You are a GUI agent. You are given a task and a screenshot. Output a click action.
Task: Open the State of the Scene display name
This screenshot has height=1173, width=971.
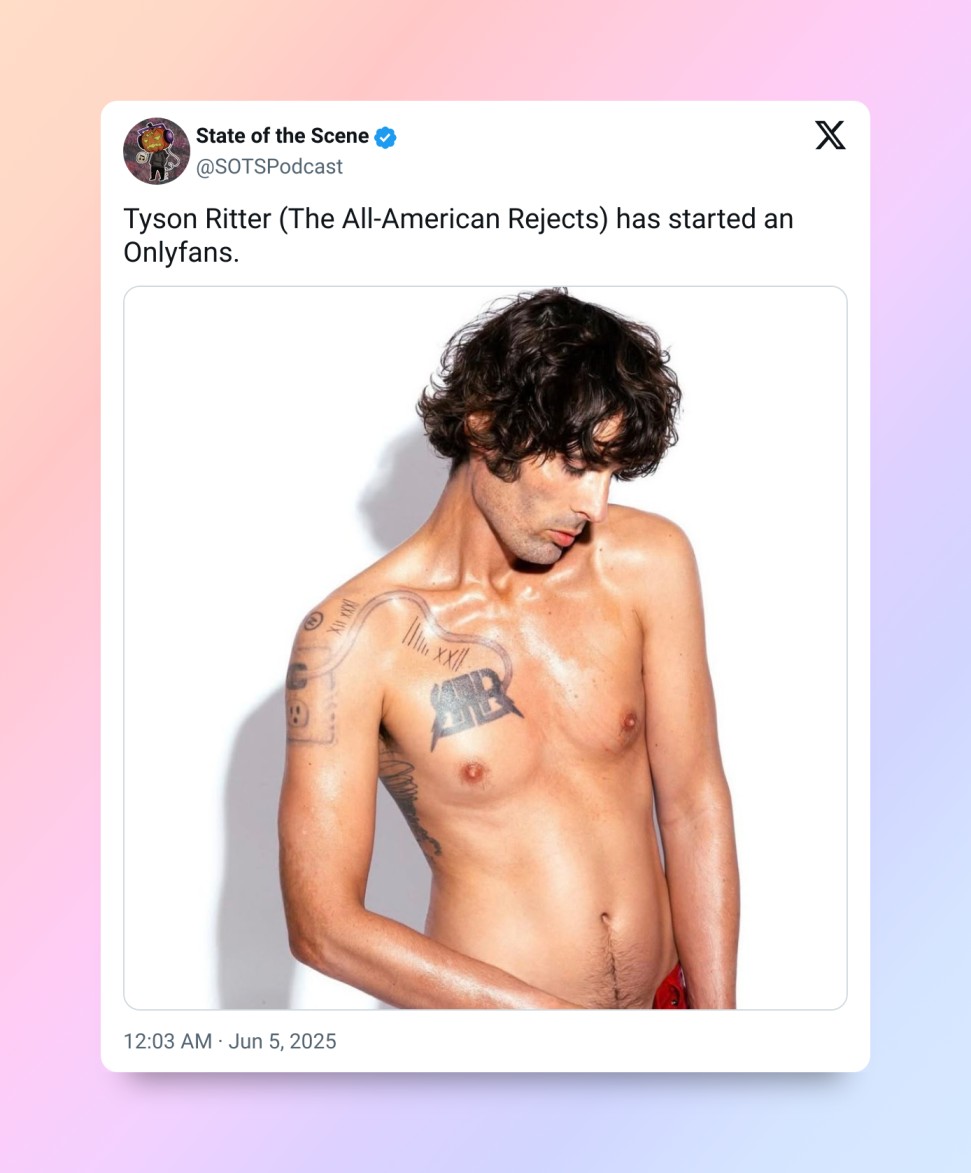pyautogui.click(x=282, y=136)
